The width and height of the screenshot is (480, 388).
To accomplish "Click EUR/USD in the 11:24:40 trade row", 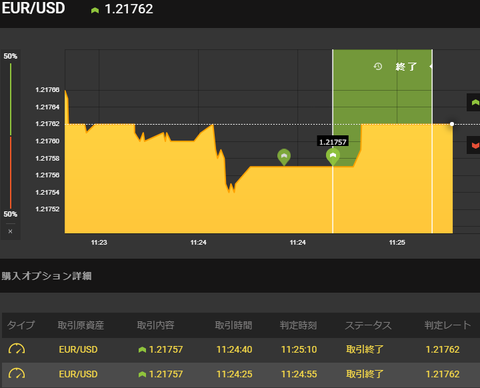I will [x=78, y=349].
